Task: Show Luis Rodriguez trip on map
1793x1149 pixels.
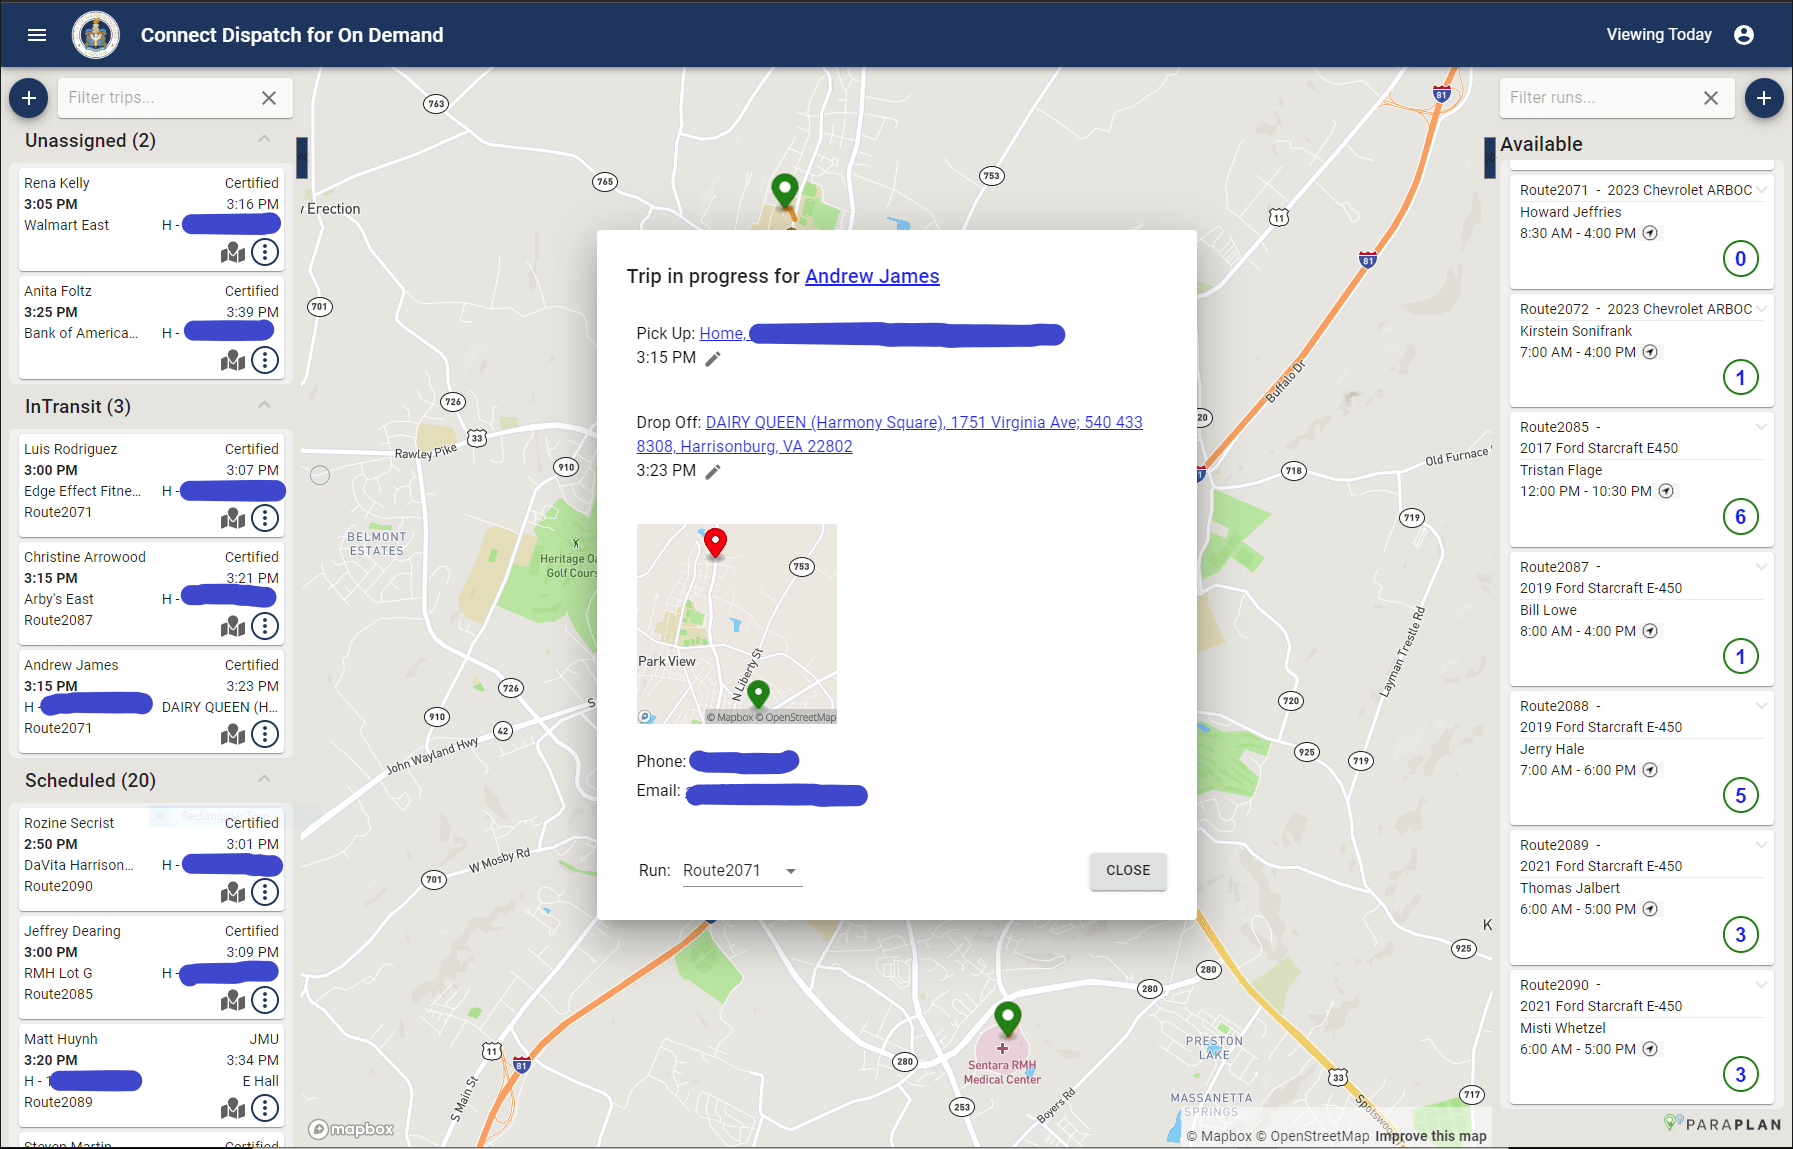Action: tap(233, 518)
